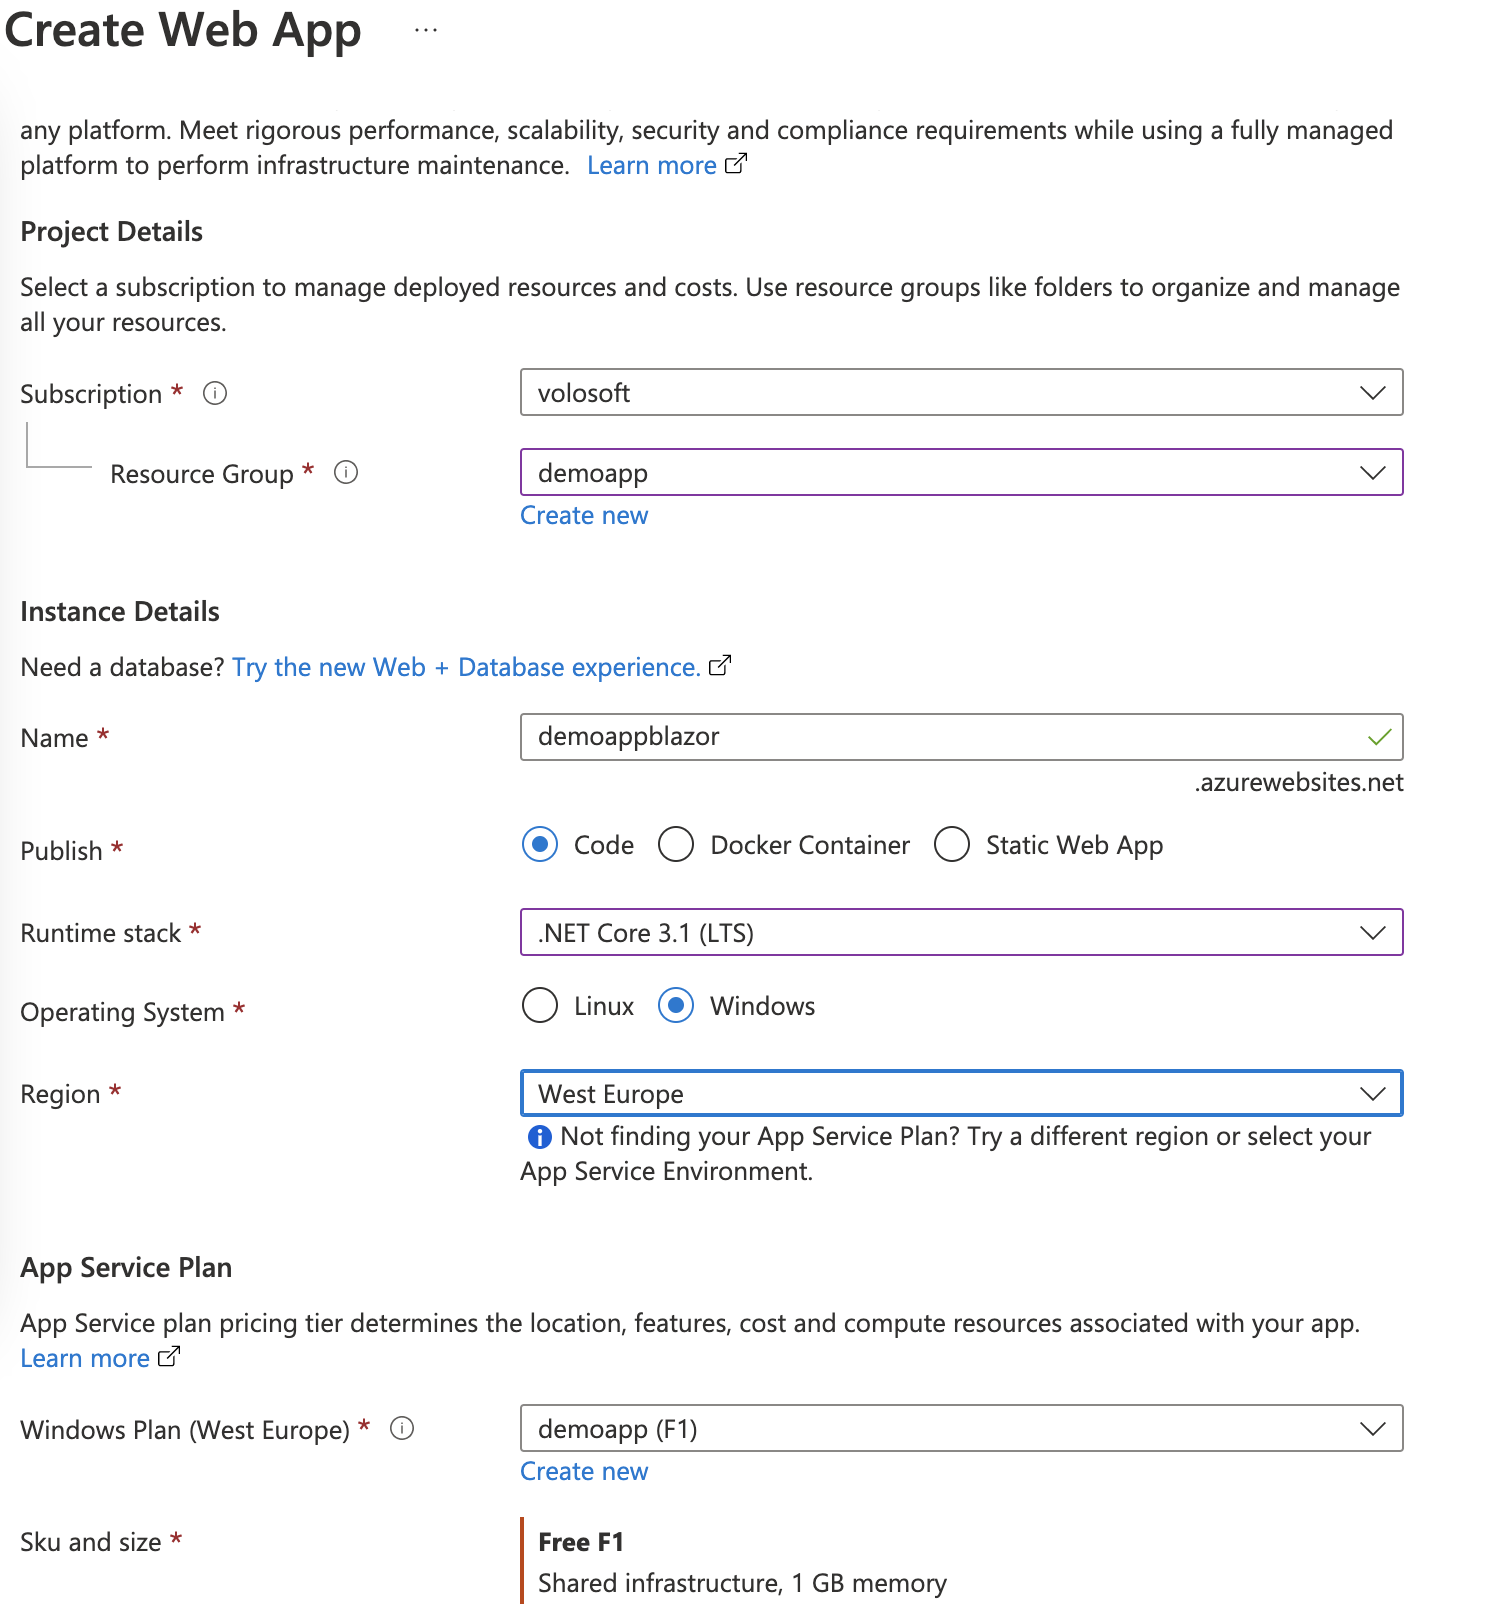This screenshot has width=1486, height=1604.
Task: Select Windows as operating system
Action: pyautogui.click(x=676, y=1006)
